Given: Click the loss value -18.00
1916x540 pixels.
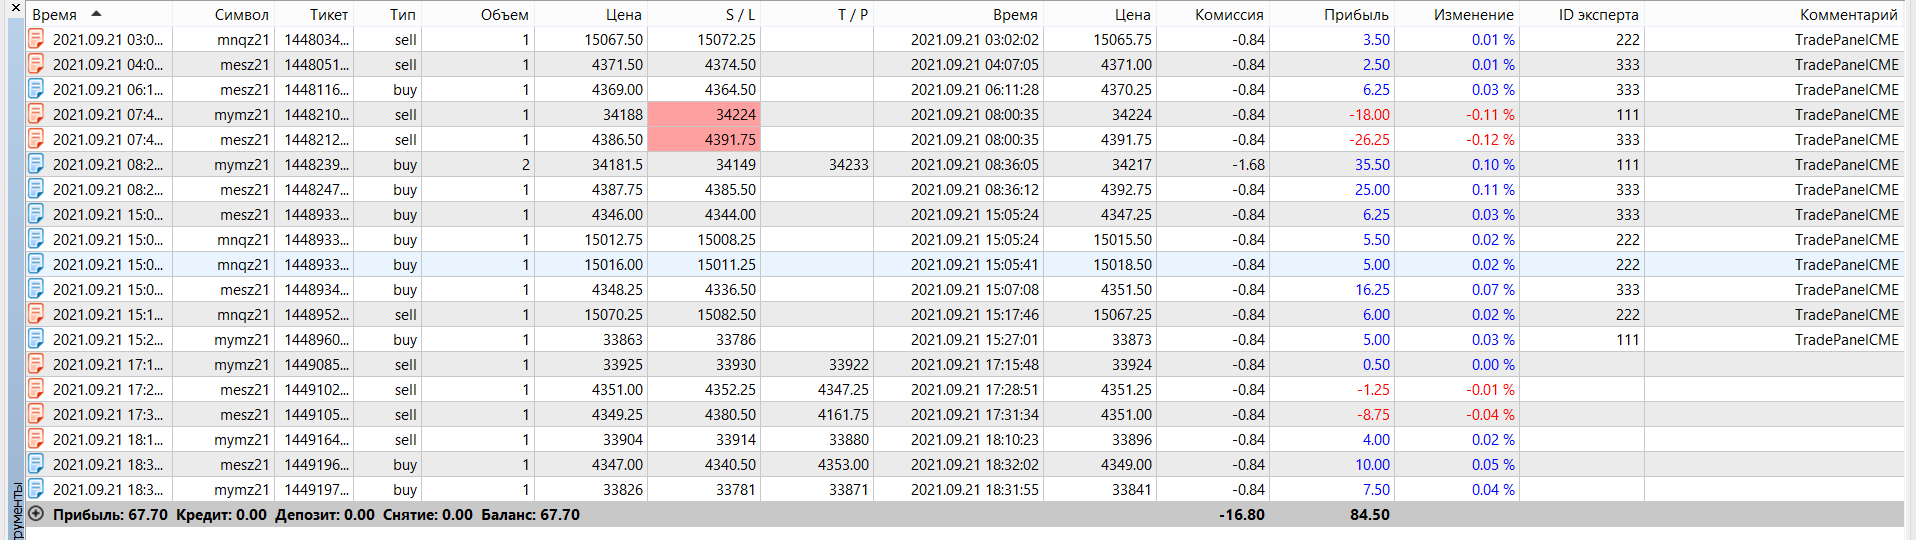Looking at the screenshot, I should (x=1369, y=115).
